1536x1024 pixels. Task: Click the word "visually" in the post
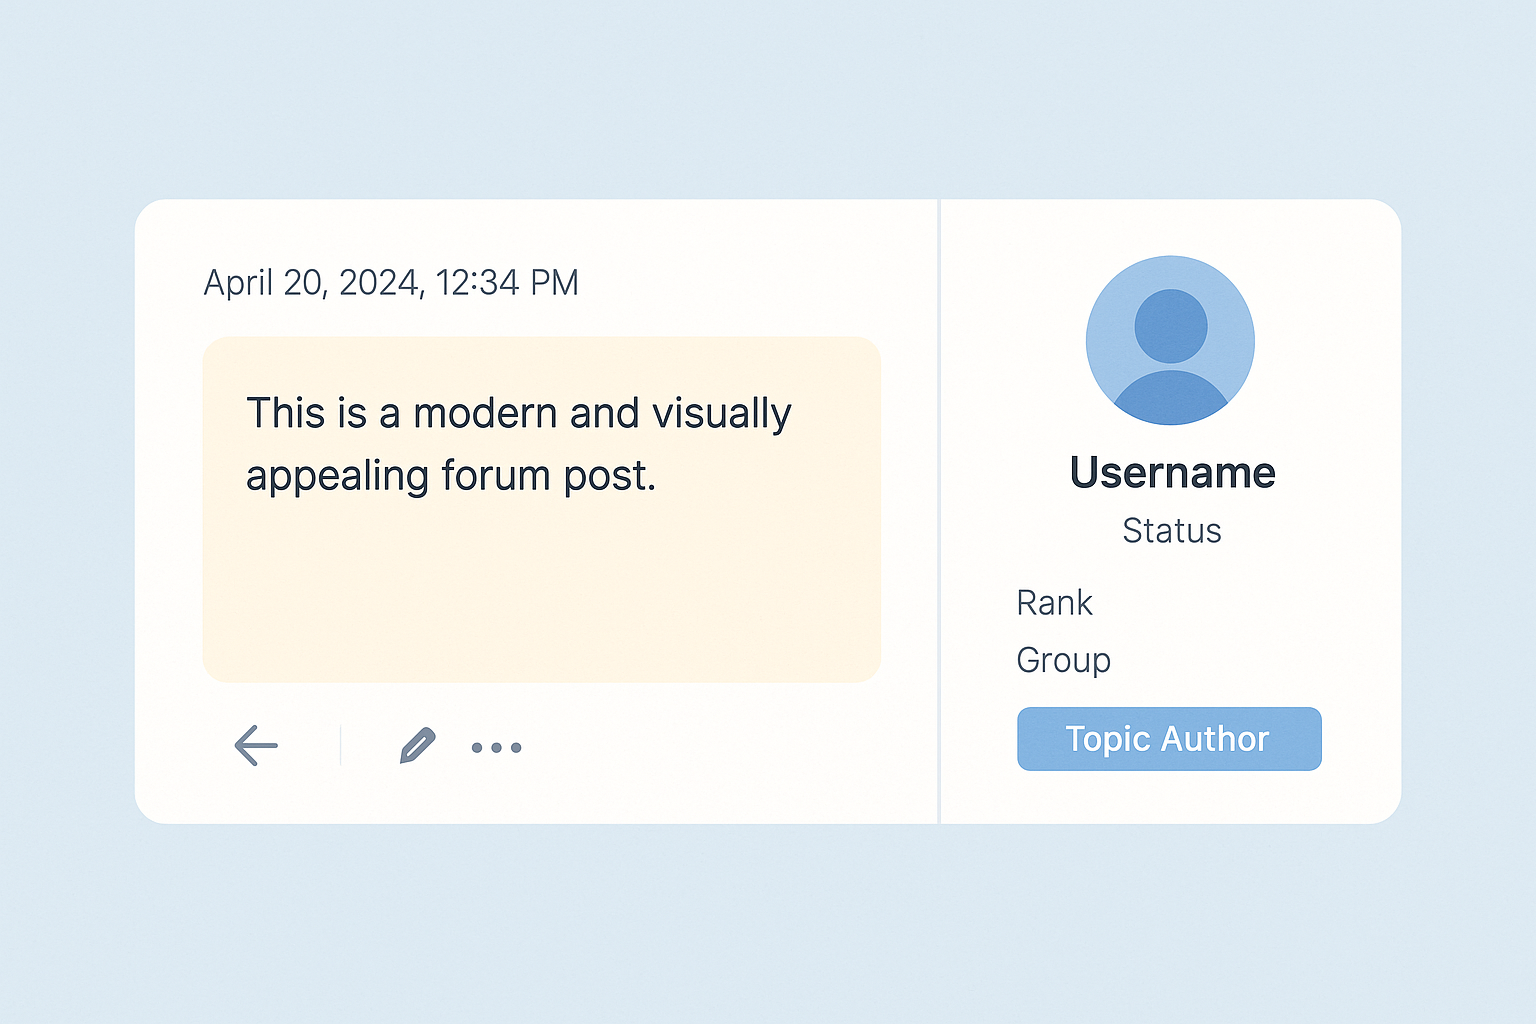(721, 414)
